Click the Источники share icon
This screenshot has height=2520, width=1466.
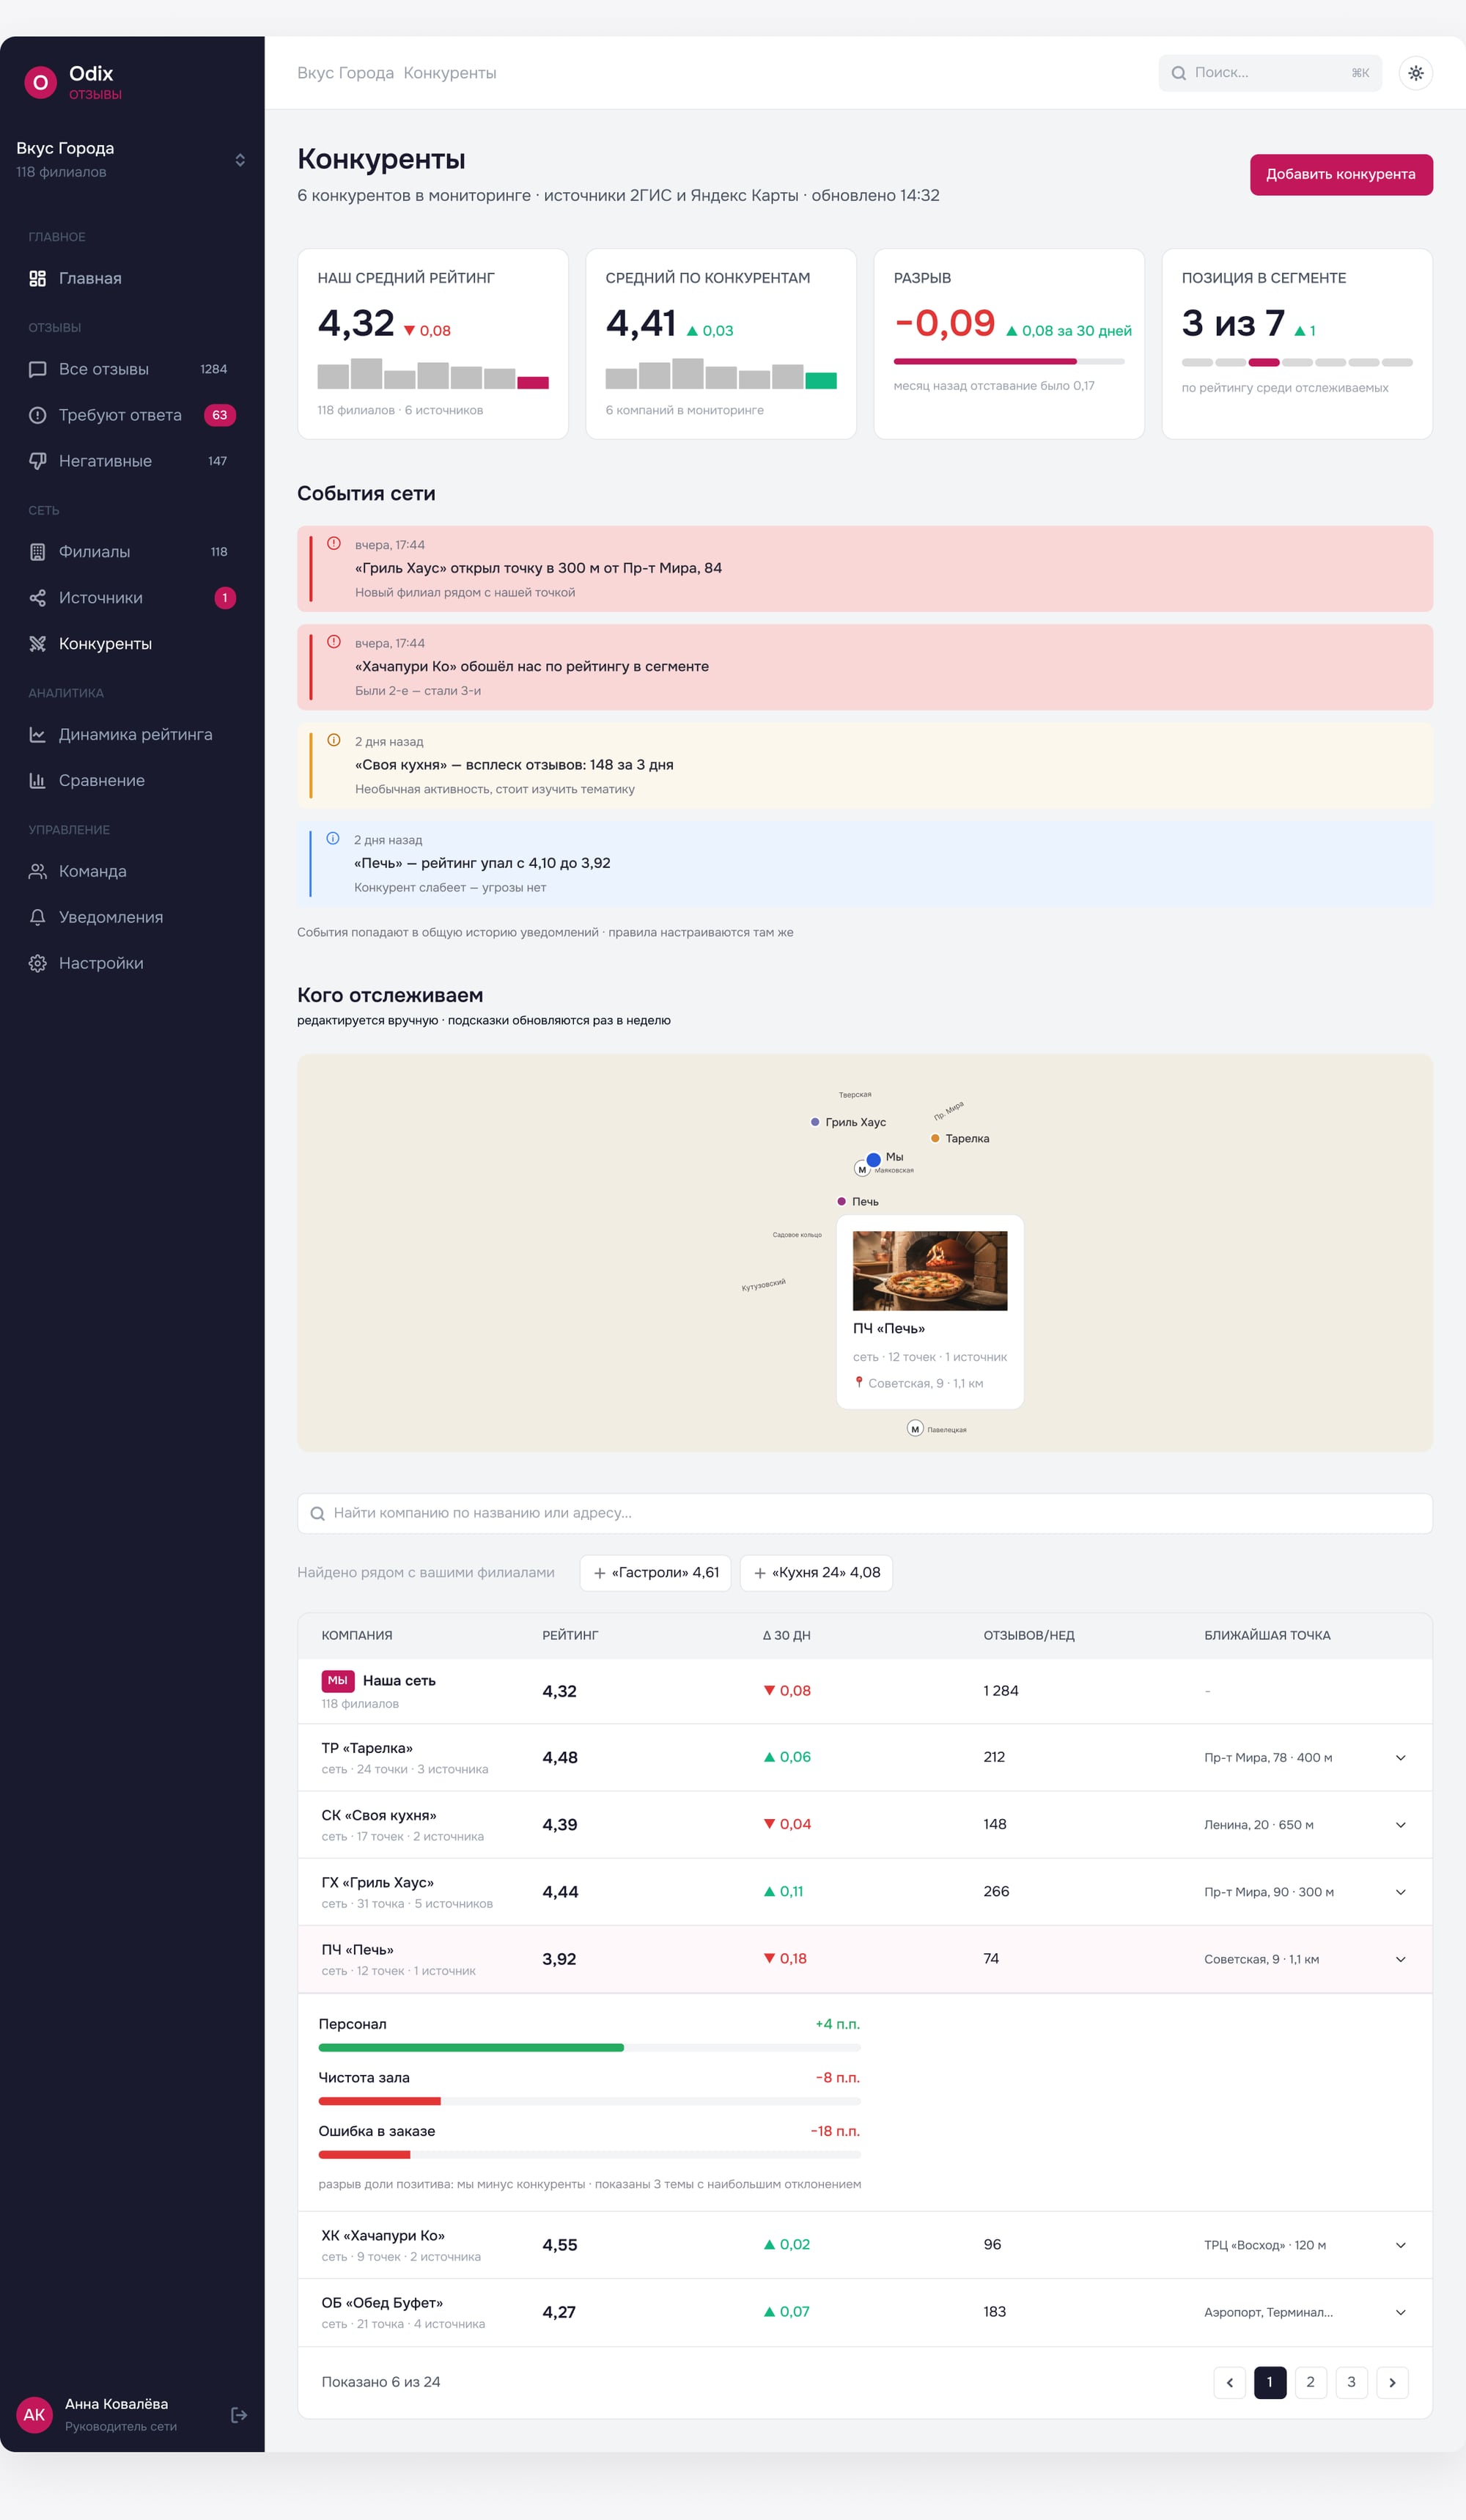(x=38, y=598)
